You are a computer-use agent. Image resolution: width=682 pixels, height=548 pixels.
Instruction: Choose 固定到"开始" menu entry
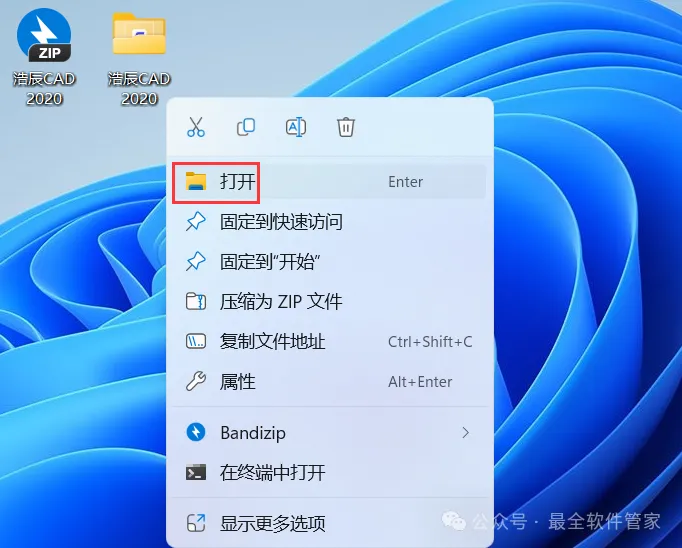coord(329,262)
